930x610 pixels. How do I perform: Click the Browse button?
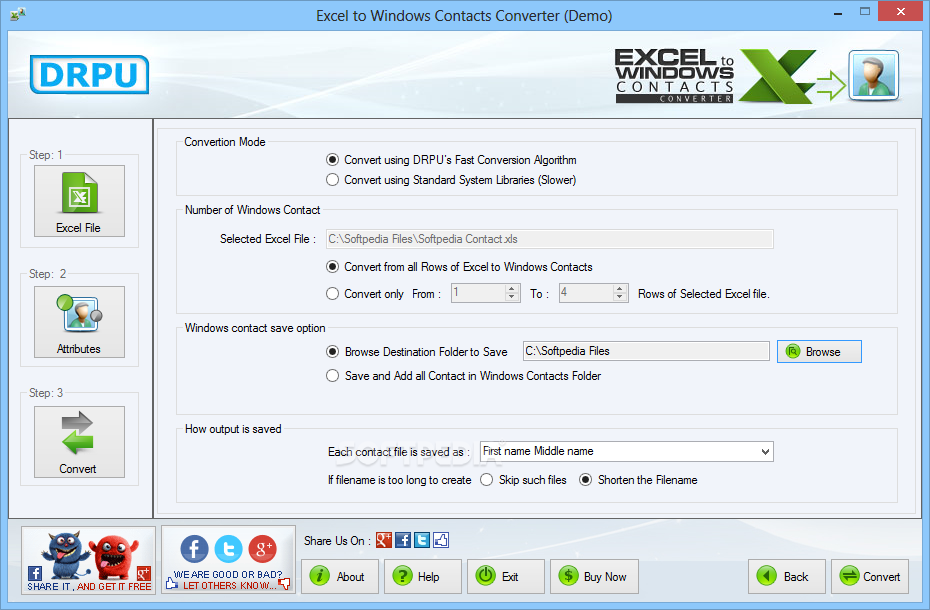(x=819, y=351)
